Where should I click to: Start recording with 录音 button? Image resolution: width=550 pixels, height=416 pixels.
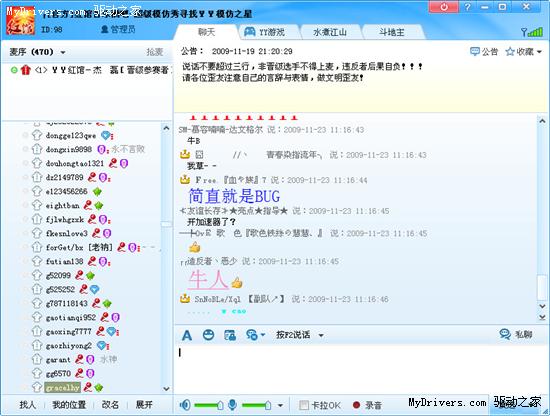point(367,405)
